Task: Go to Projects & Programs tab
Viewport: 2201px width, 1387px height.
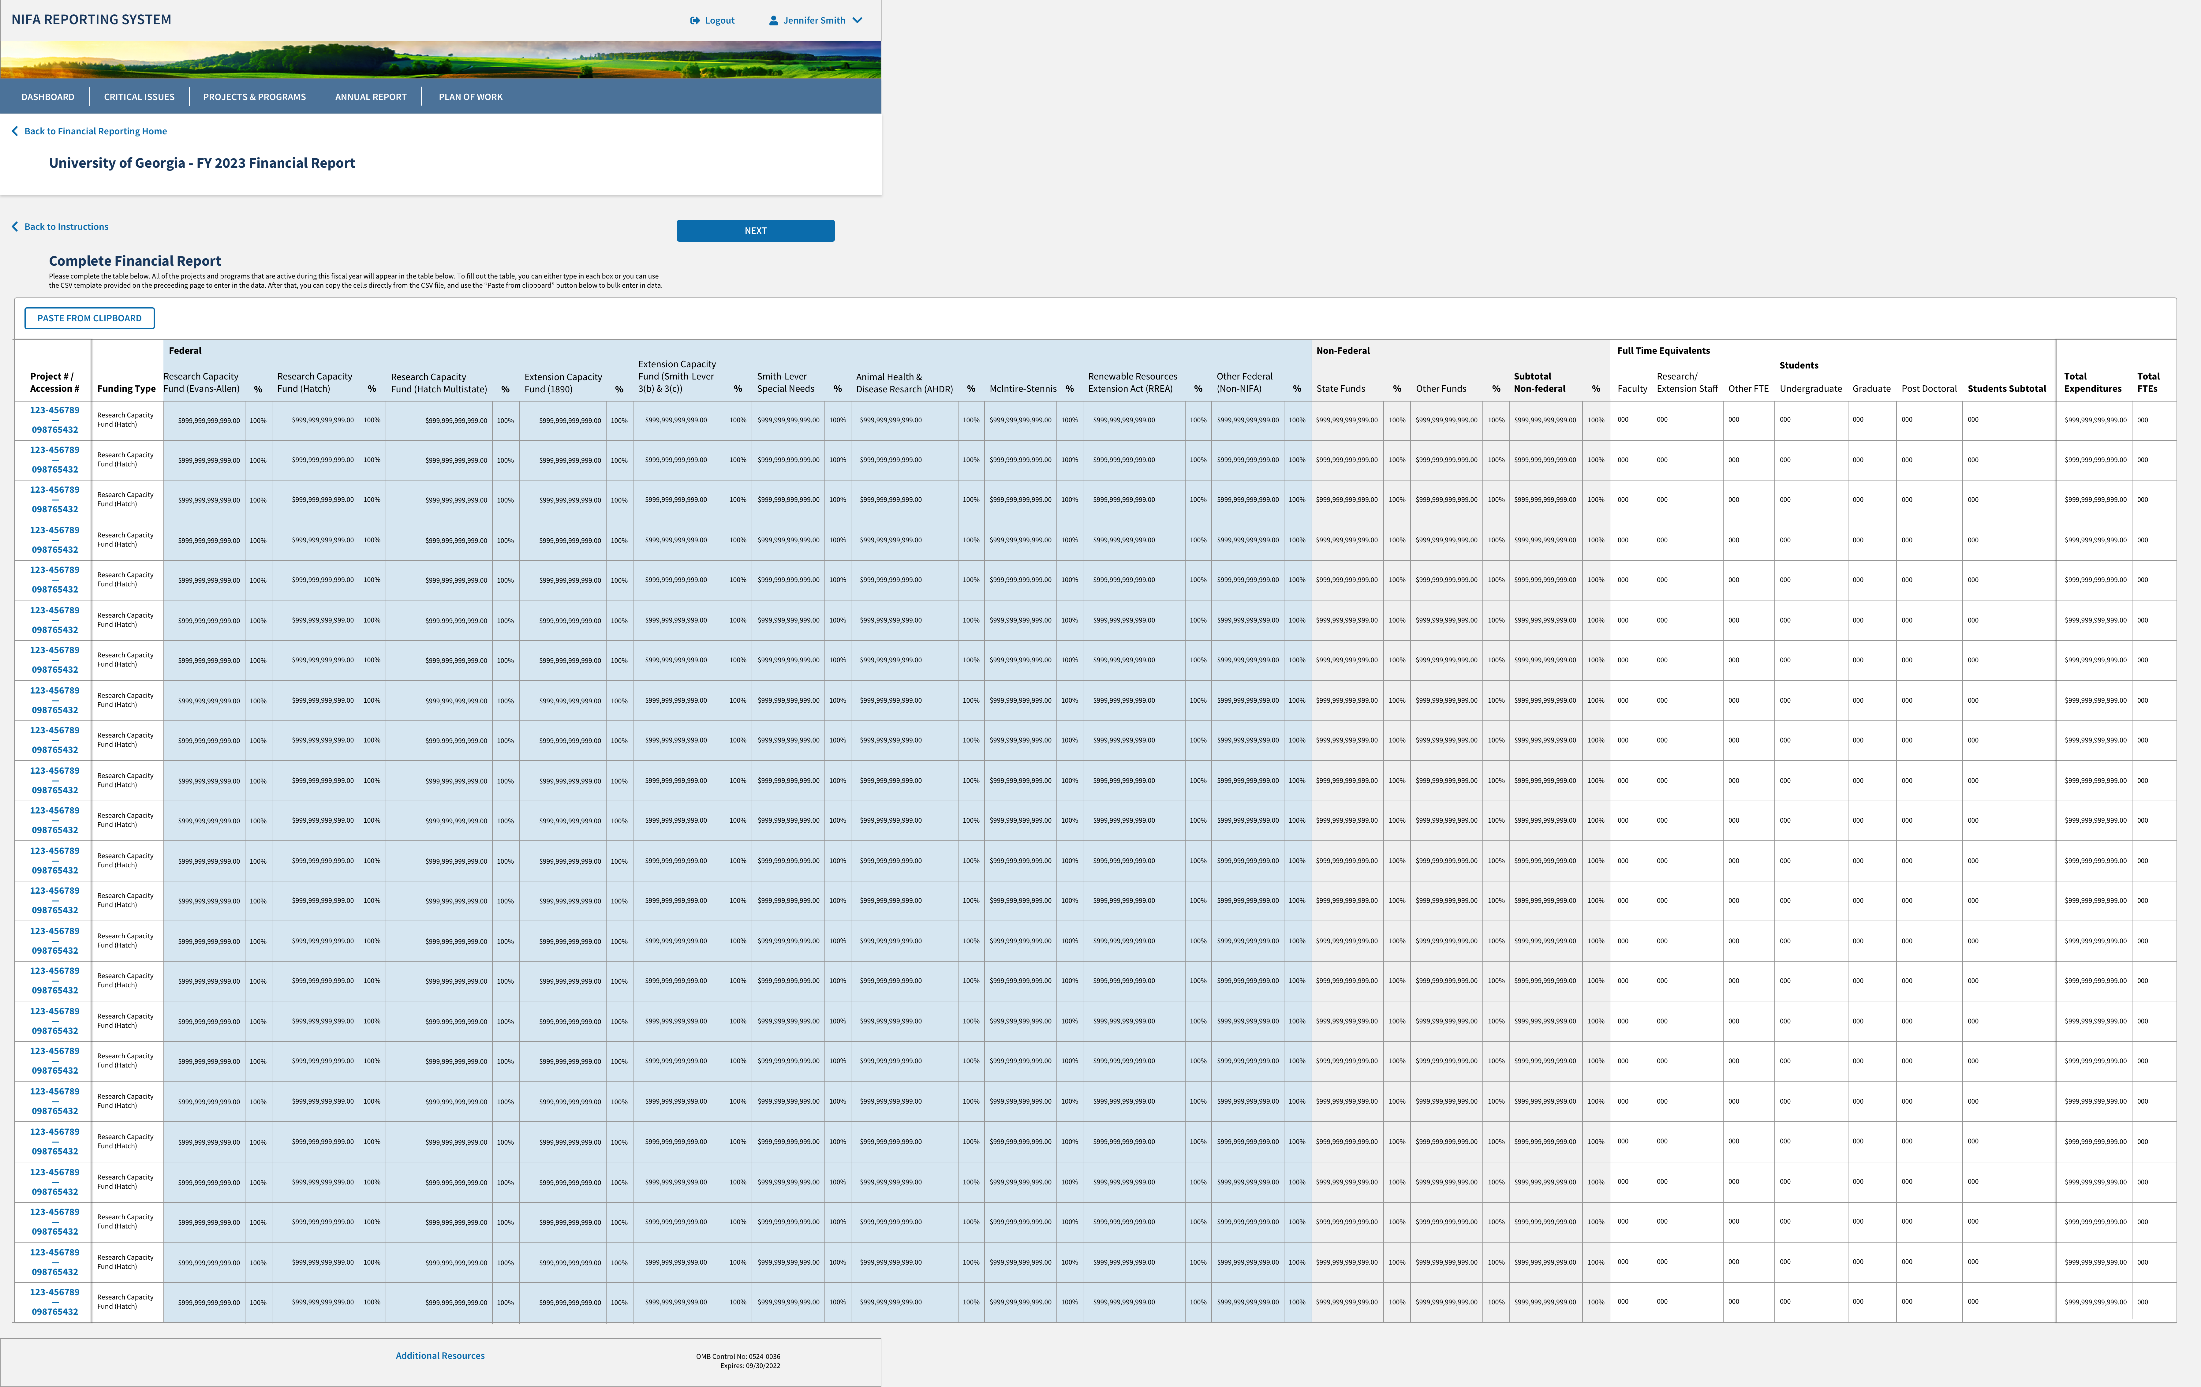Action: (254, 97)
